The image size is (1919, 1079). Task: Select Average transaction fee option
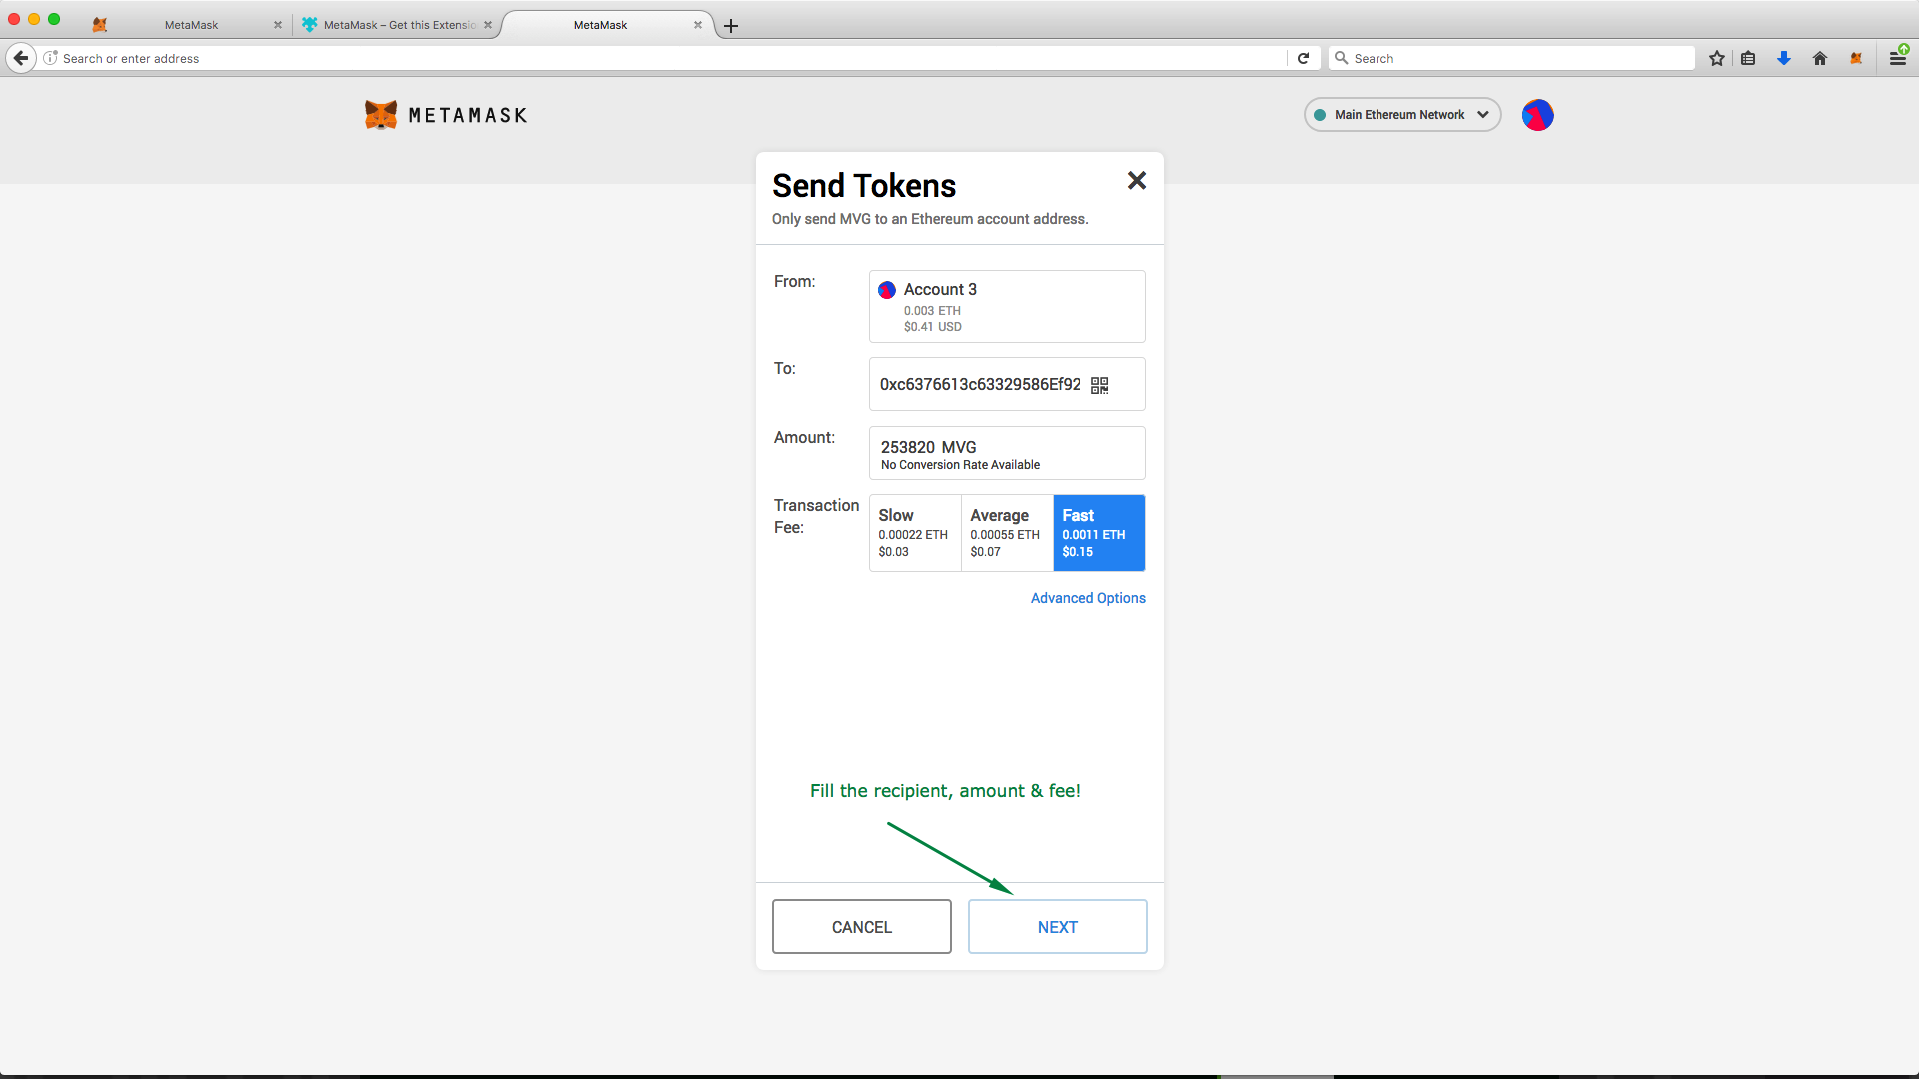[x=1007, y=533]
